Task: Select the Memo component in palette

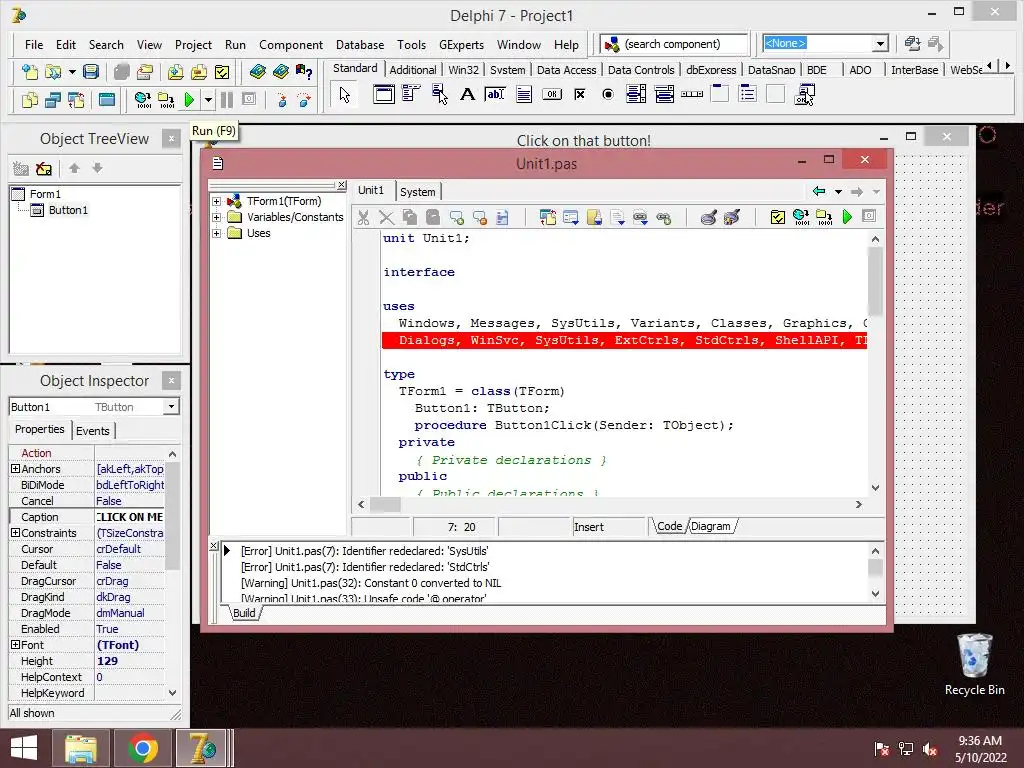Action: point(524,95)
